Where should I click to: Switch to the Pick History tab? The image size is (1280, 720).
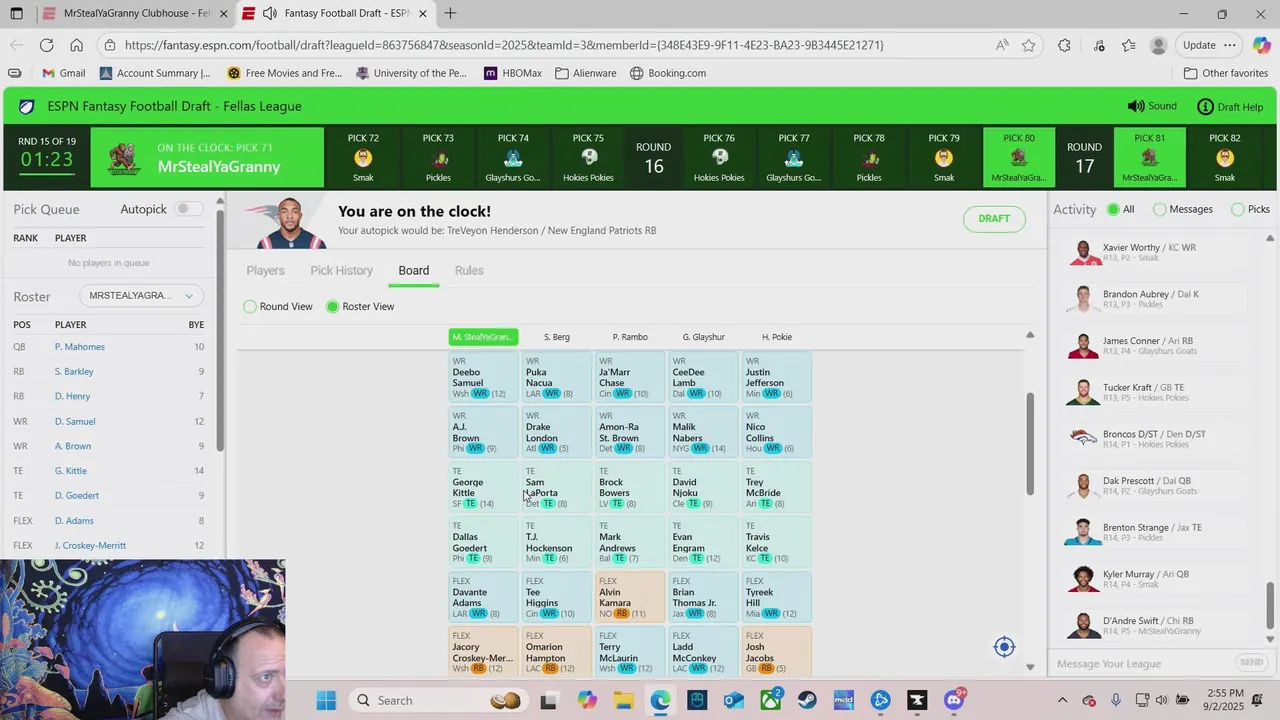point(341,270)
